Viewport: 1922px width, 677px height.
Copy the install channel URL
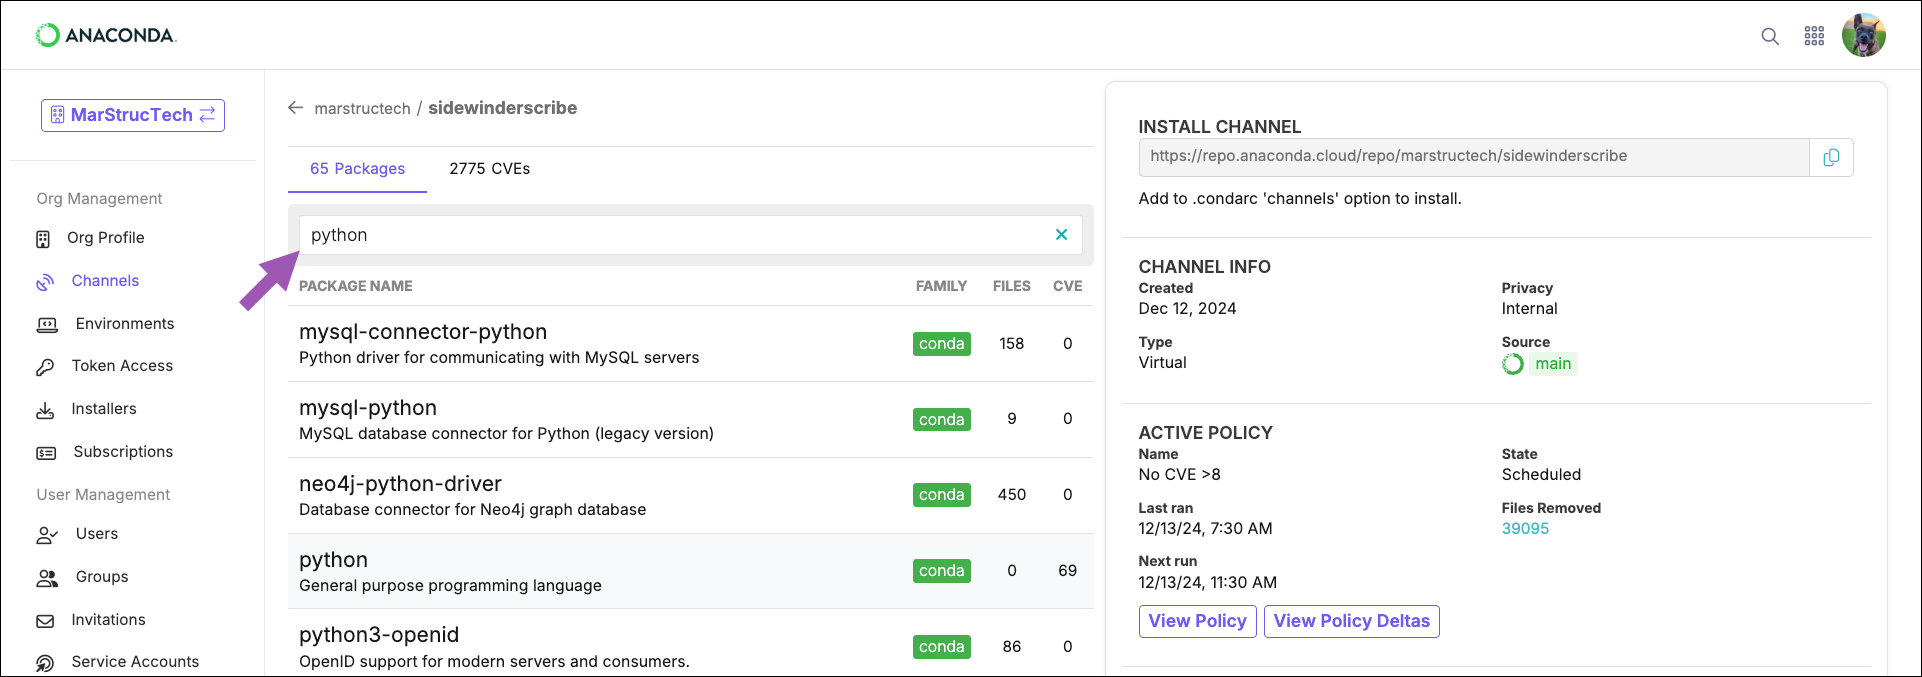[x=1832, y=157]
